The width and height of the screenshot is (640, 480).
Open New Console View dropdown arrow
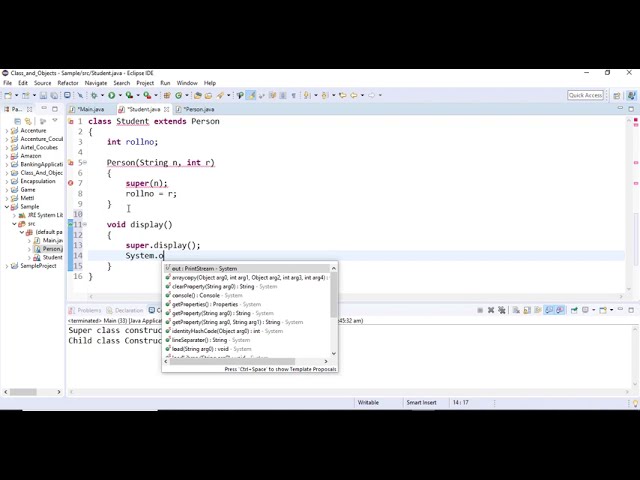[x=611, y=310]
